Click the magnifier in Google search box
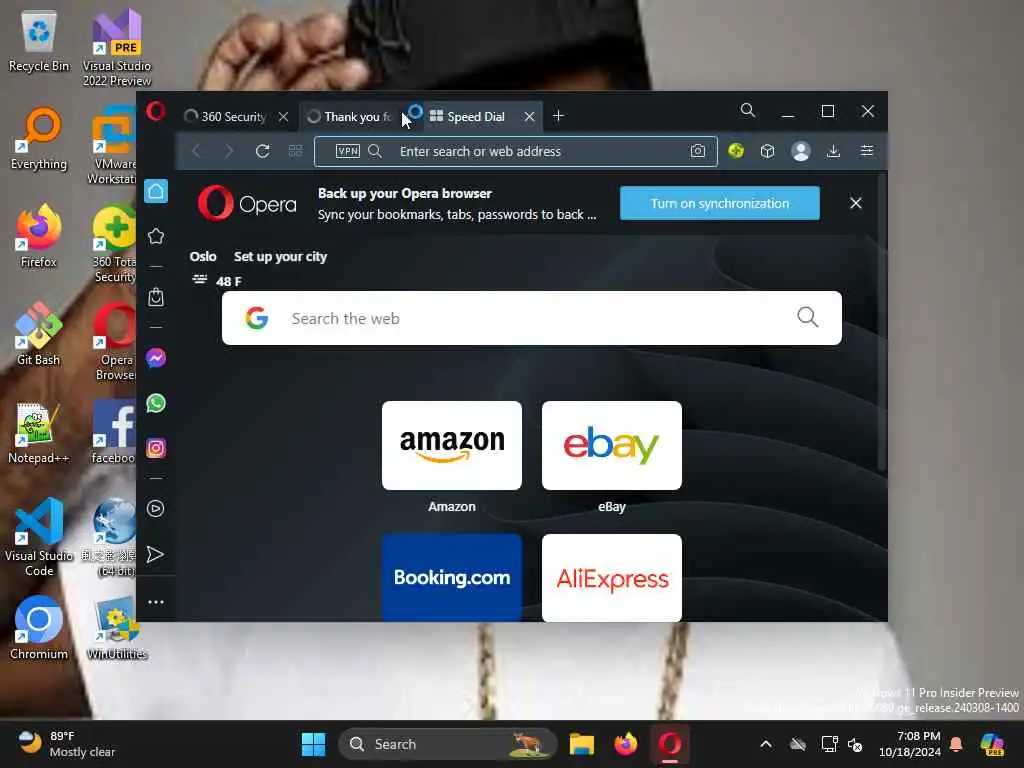 [x=808, y=317]
